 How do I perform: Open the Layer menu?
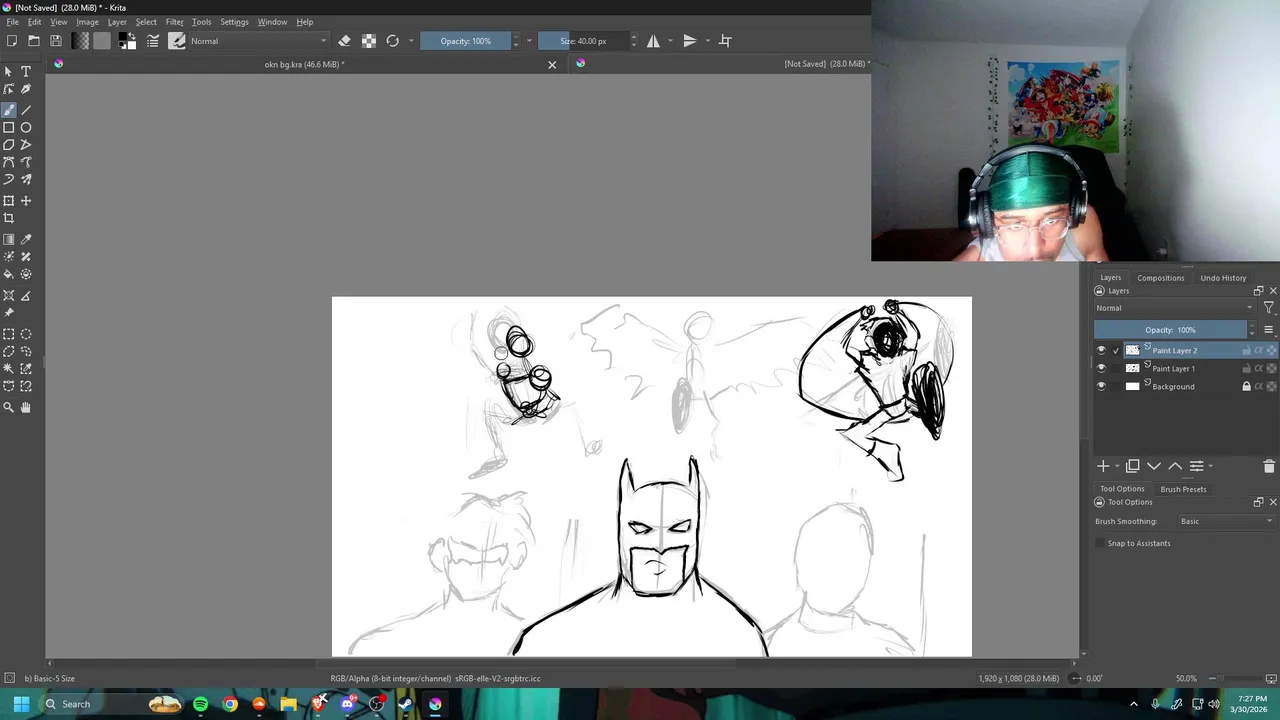pos(117,22)
